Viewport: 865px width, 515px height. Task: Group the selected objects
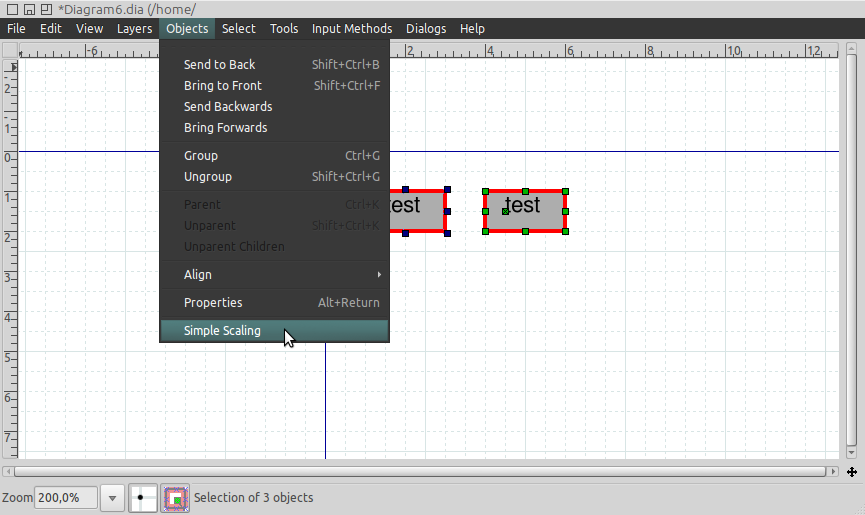pos(275,155)
